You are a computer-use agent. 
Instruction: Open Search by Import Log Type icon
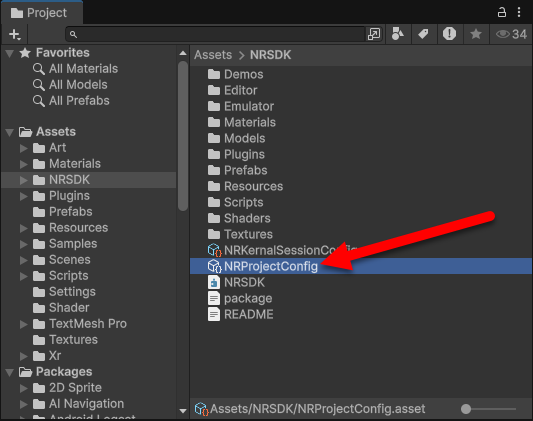click(449, 34)
